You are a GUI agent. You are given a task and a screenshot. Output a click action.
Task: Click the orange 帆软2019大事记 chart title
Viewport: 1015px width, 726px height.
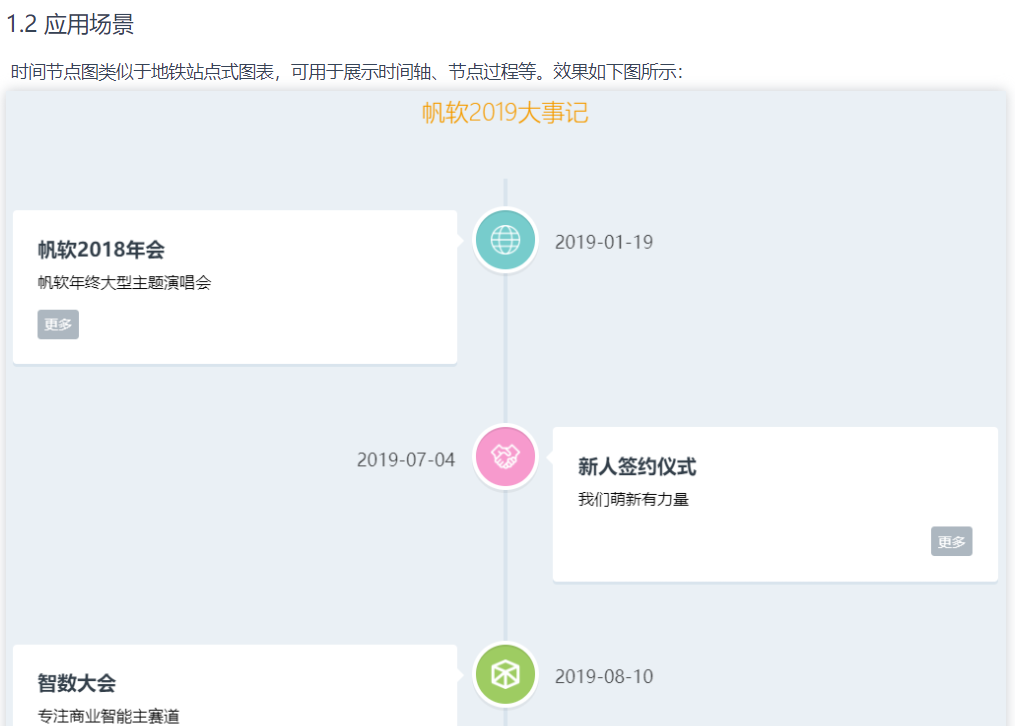click(x=505, y=113)
